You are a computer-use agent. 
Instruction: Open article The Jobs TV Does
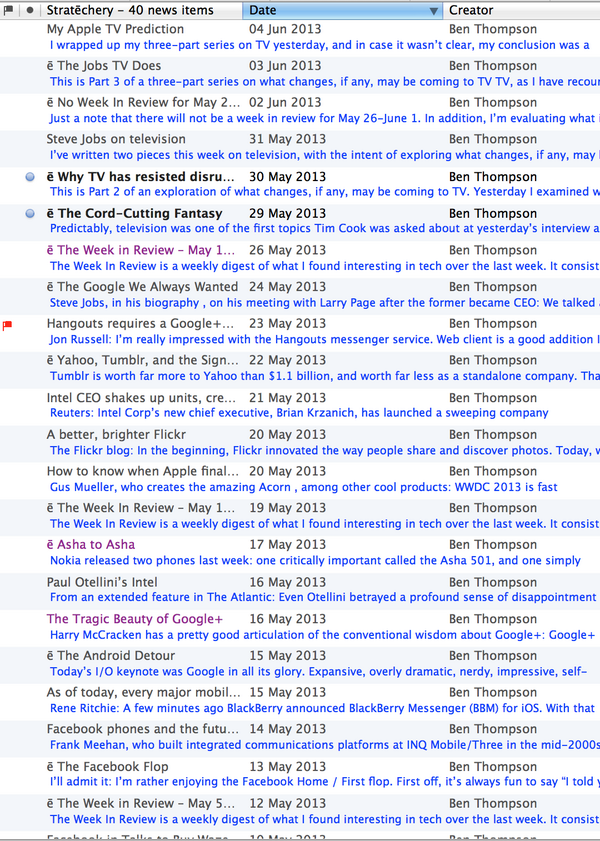point(103,66)
